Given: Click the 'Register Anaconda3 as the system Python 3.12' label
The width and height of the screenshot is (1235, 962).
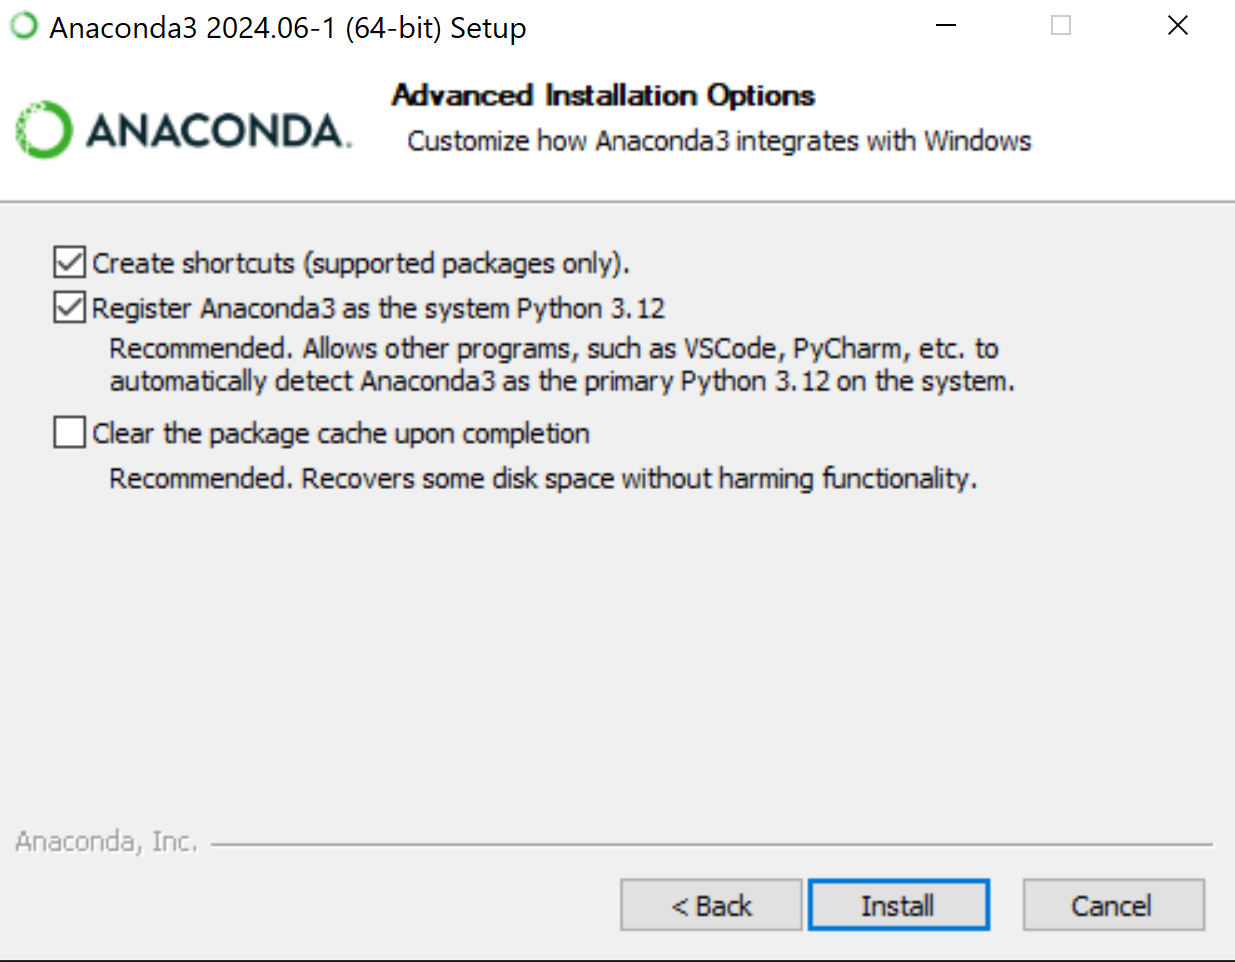Looking at the screenshot, I should pyautogui.click(x=378, y=308).
